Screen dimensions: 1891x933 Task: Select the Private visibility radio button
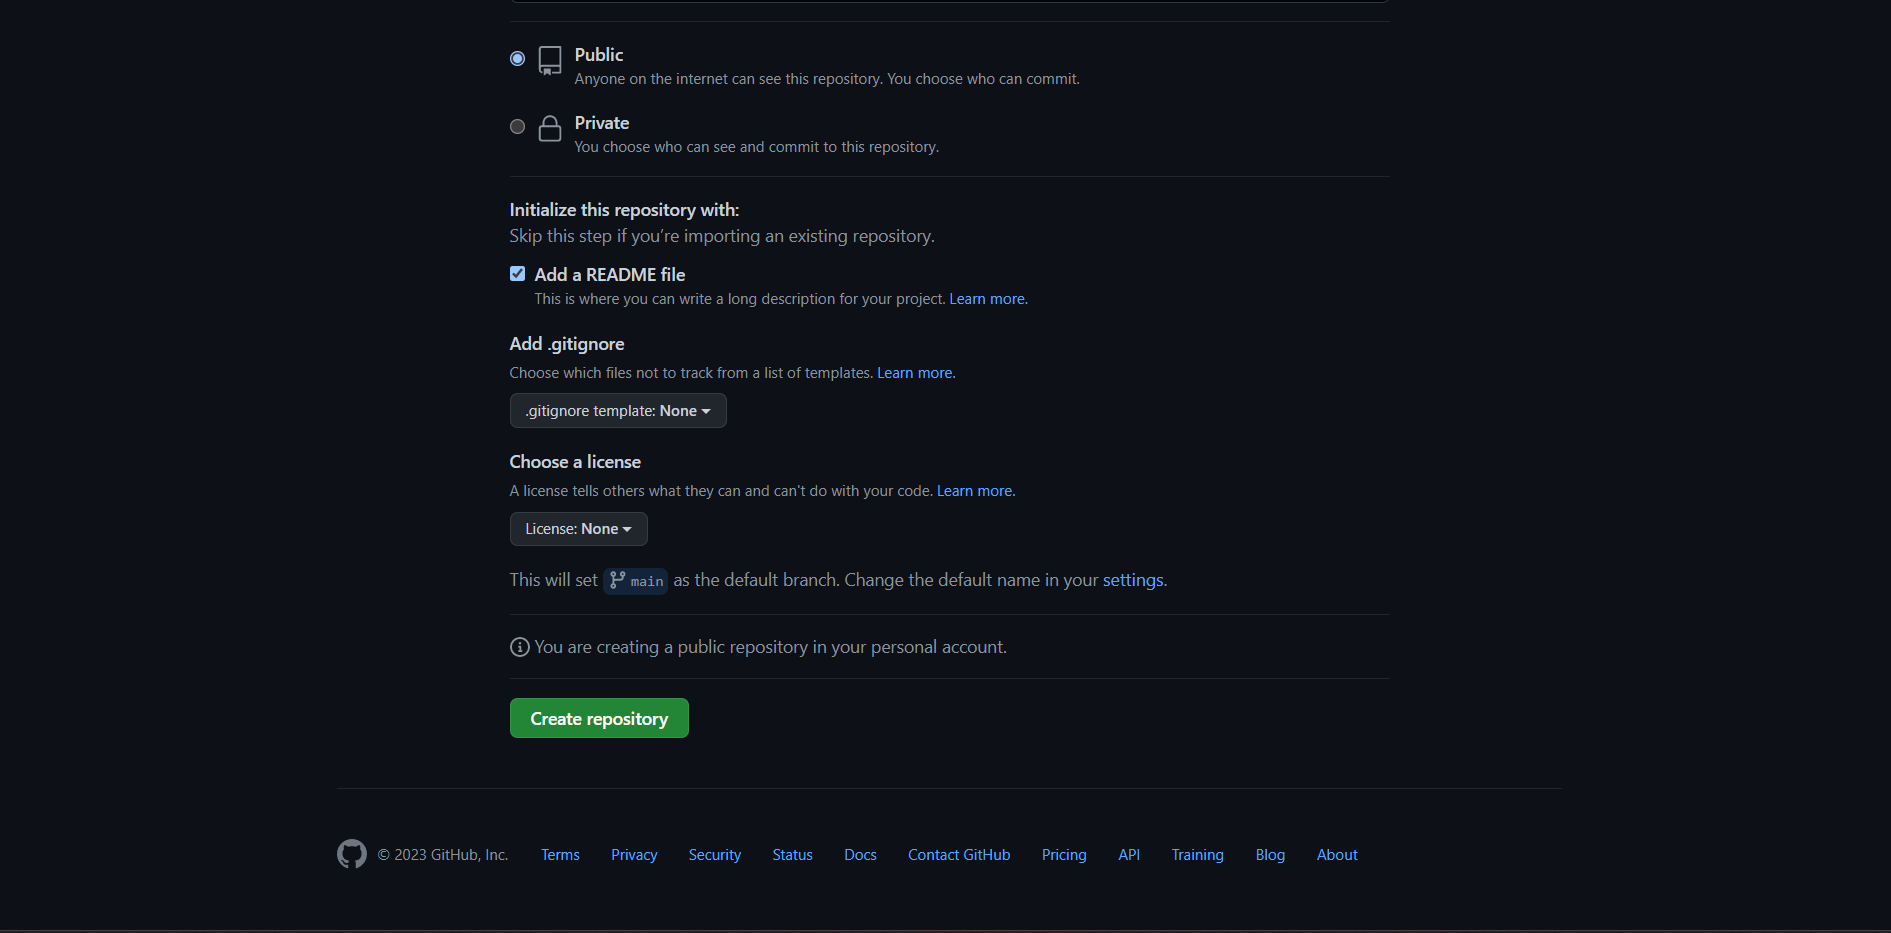(x=517, y=126)
